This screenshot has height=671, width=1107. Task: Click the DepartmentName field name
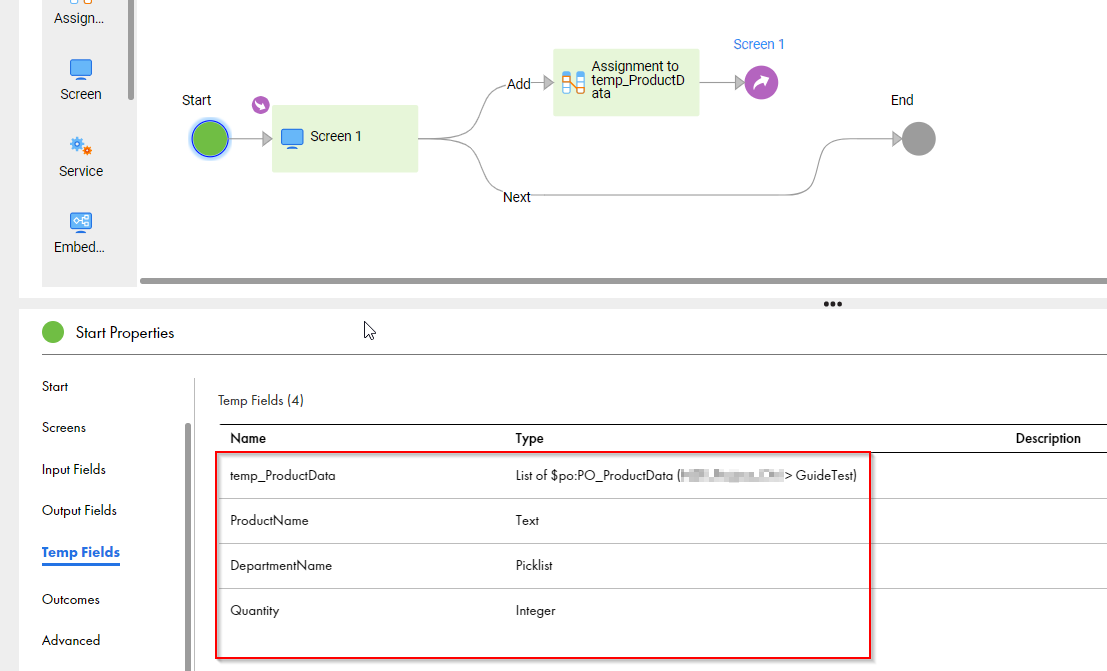(281, 566)
